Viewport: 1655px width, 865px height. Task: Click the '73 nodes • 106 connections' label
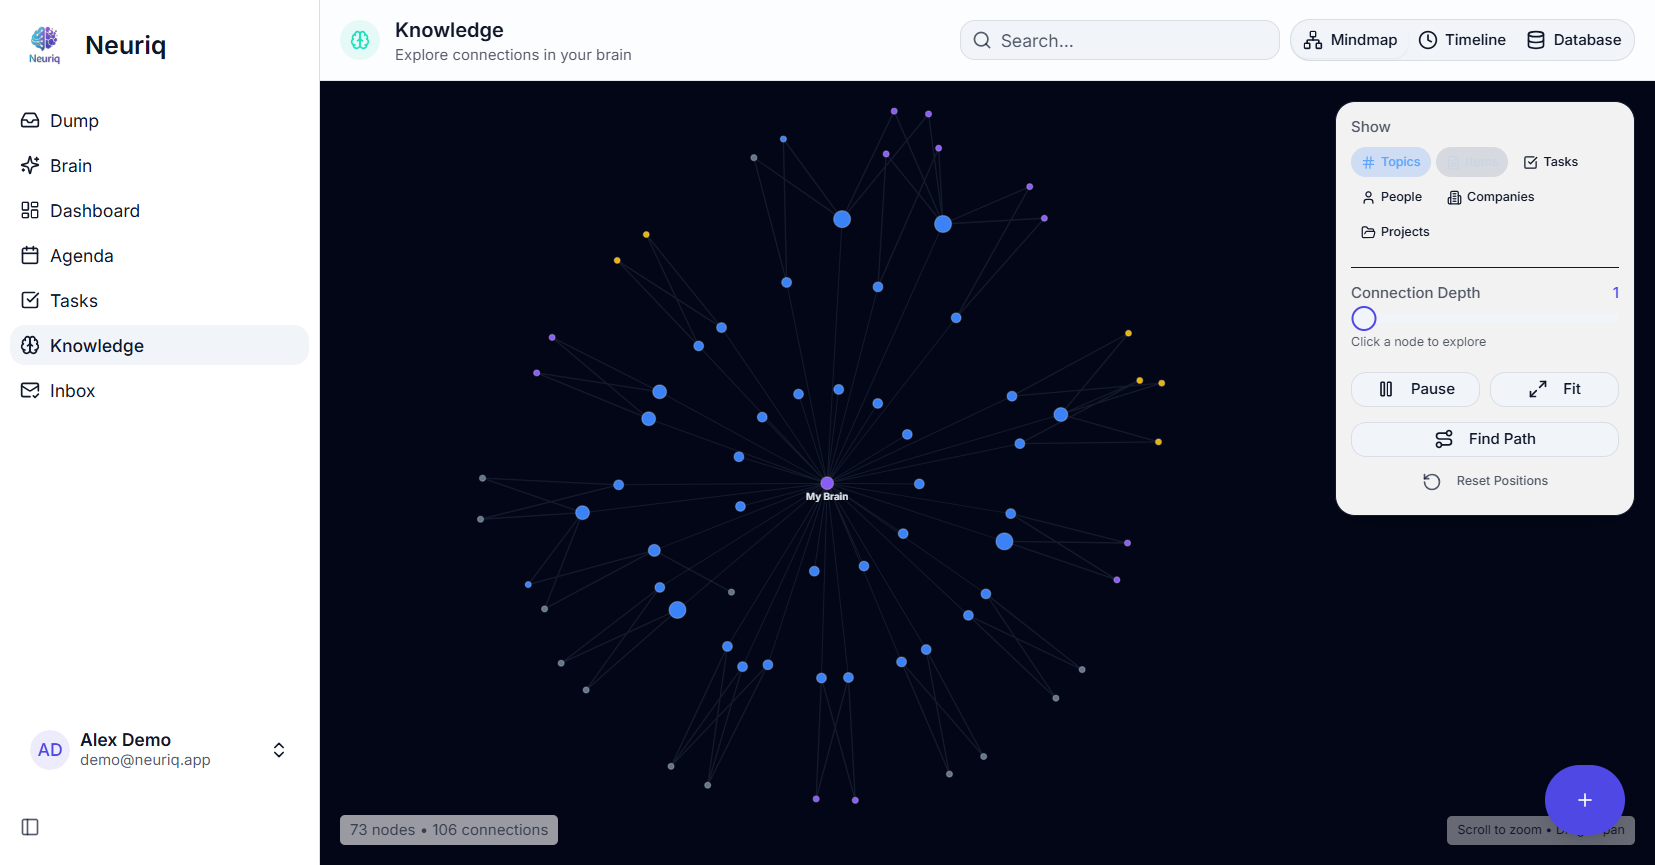[x=449, y=830]
